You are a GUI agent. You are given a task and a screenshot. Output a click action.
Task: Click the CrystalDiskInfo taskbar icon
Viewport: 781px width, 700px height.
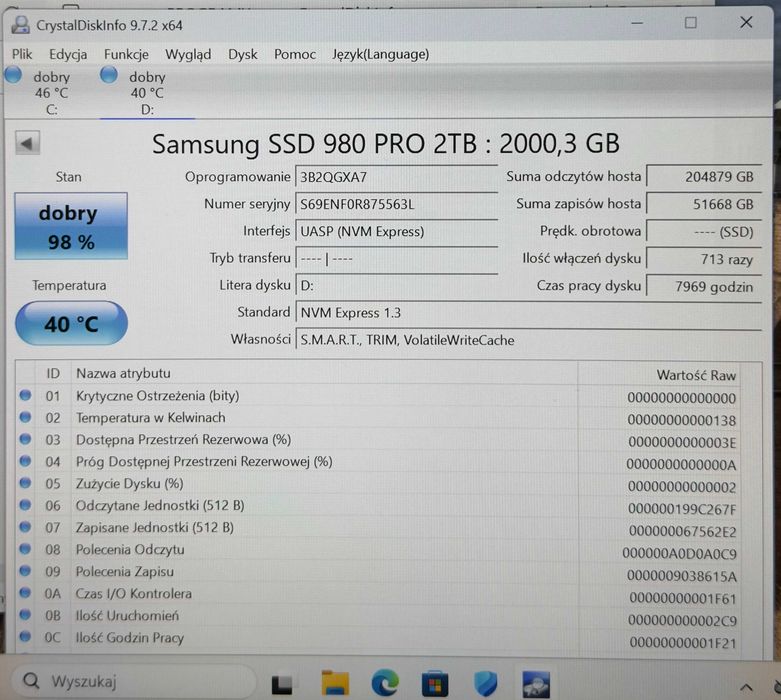(x=536, y=684)
